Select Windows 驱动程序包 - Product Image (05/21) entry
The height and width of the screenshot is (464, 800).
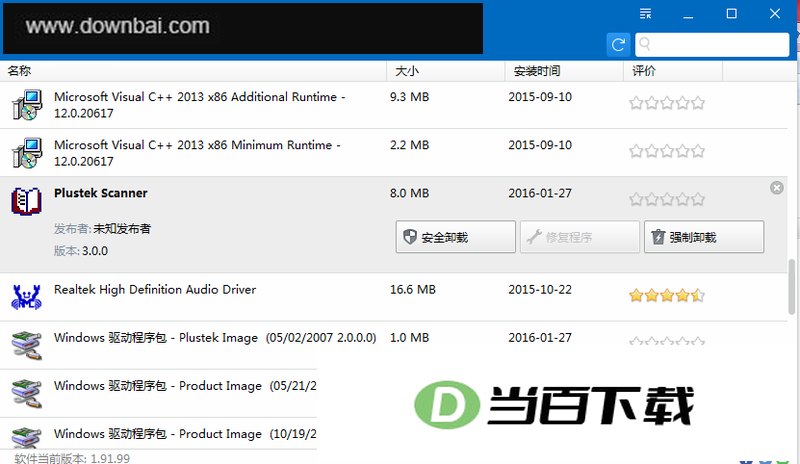pos(185,386)
